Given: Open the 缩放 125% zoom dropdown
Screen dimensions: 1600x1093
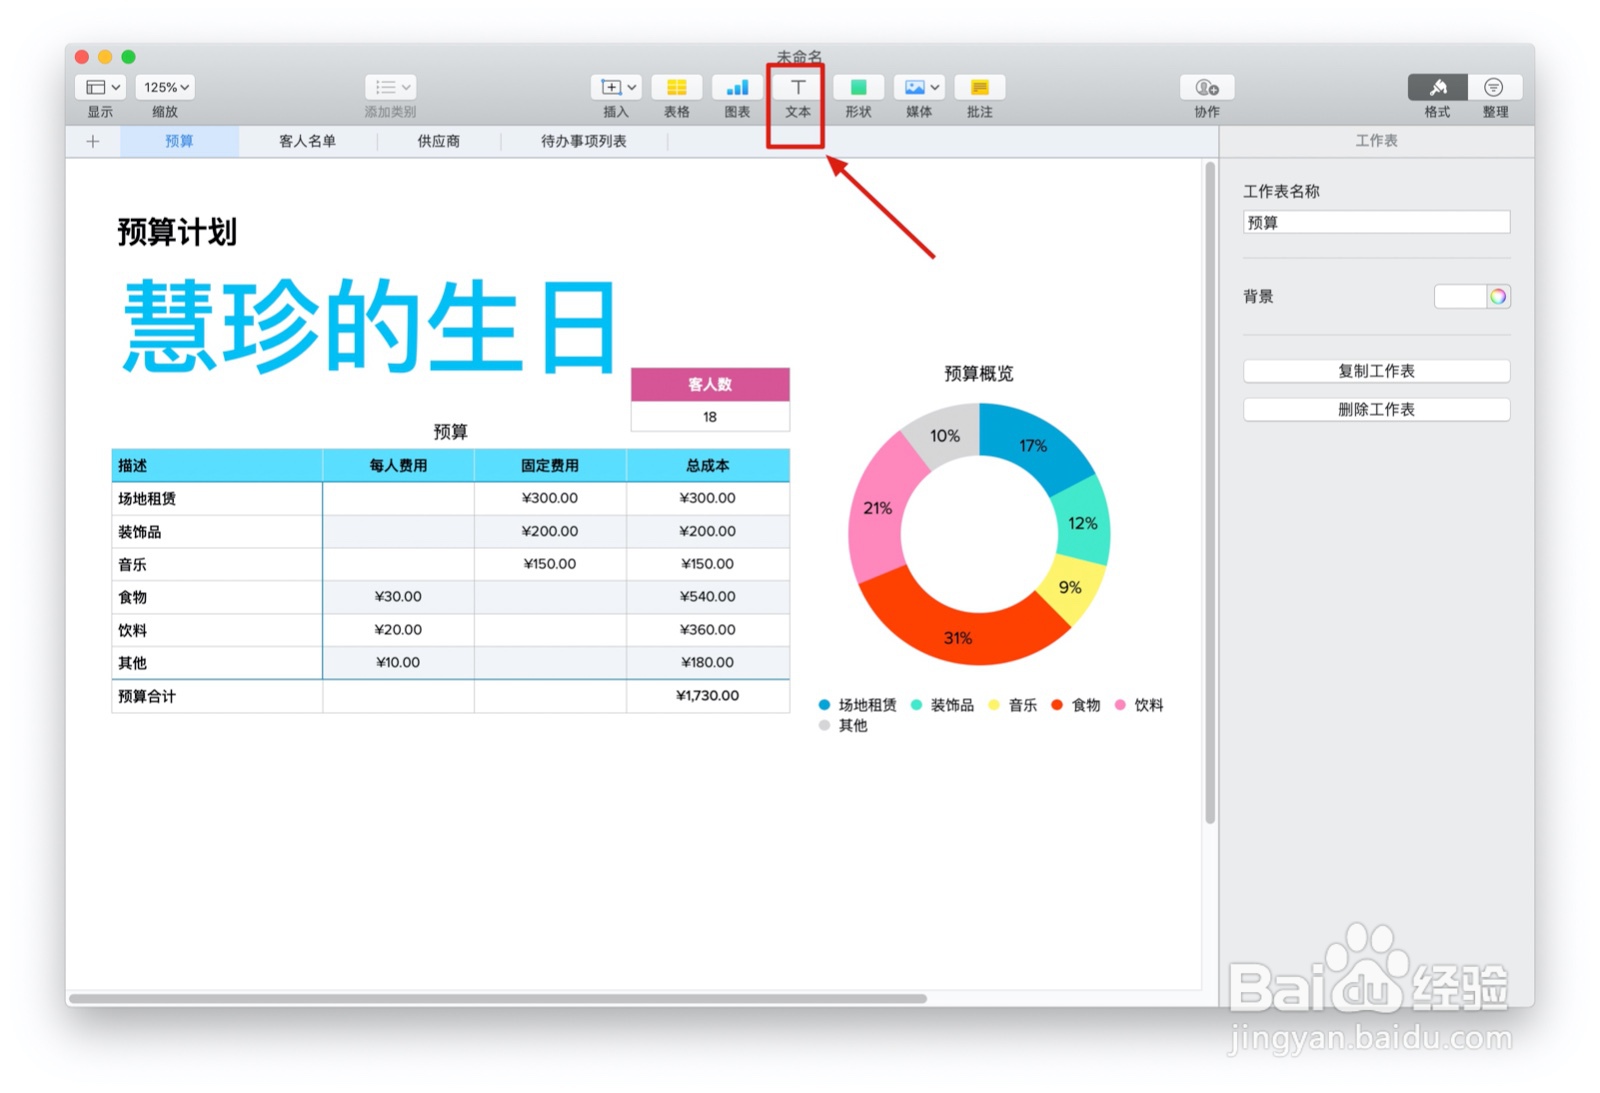Looking at the screenshot, I should pyautogui.click(x=163, y=87).
